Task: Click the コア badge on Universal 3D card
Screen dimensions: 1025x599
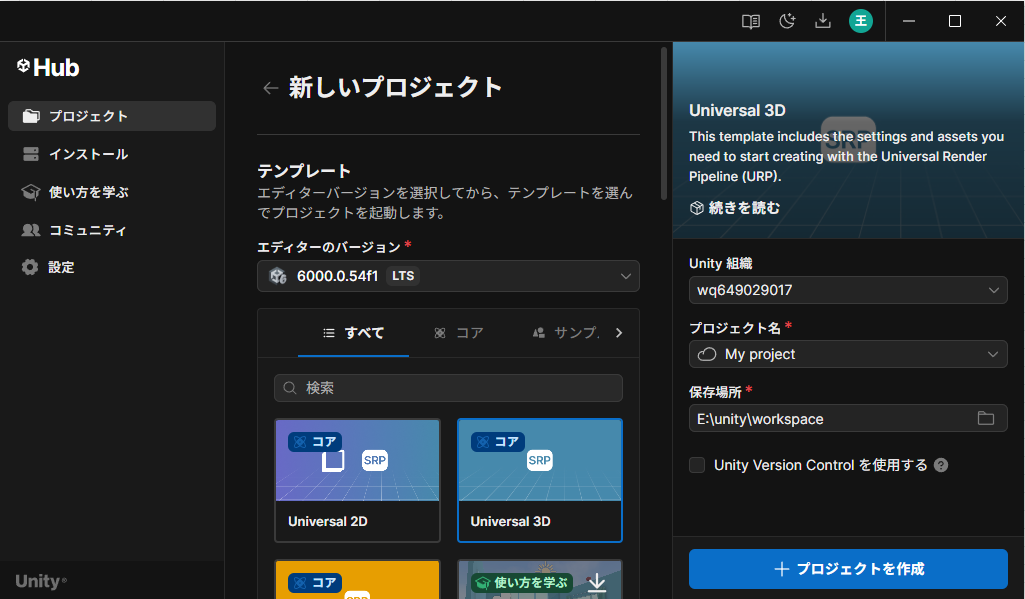Action: [497, 442]
